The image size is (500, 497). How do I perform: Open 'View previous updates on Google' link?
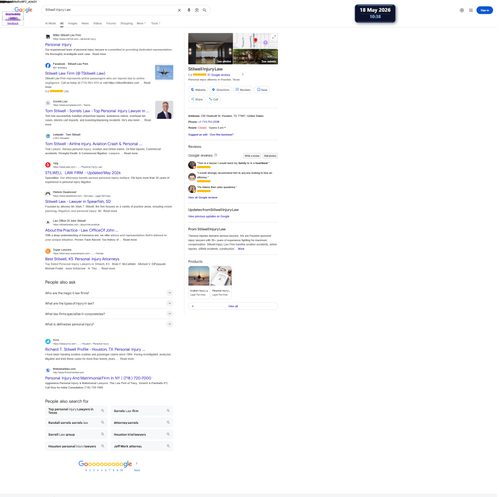pos(210,217)
